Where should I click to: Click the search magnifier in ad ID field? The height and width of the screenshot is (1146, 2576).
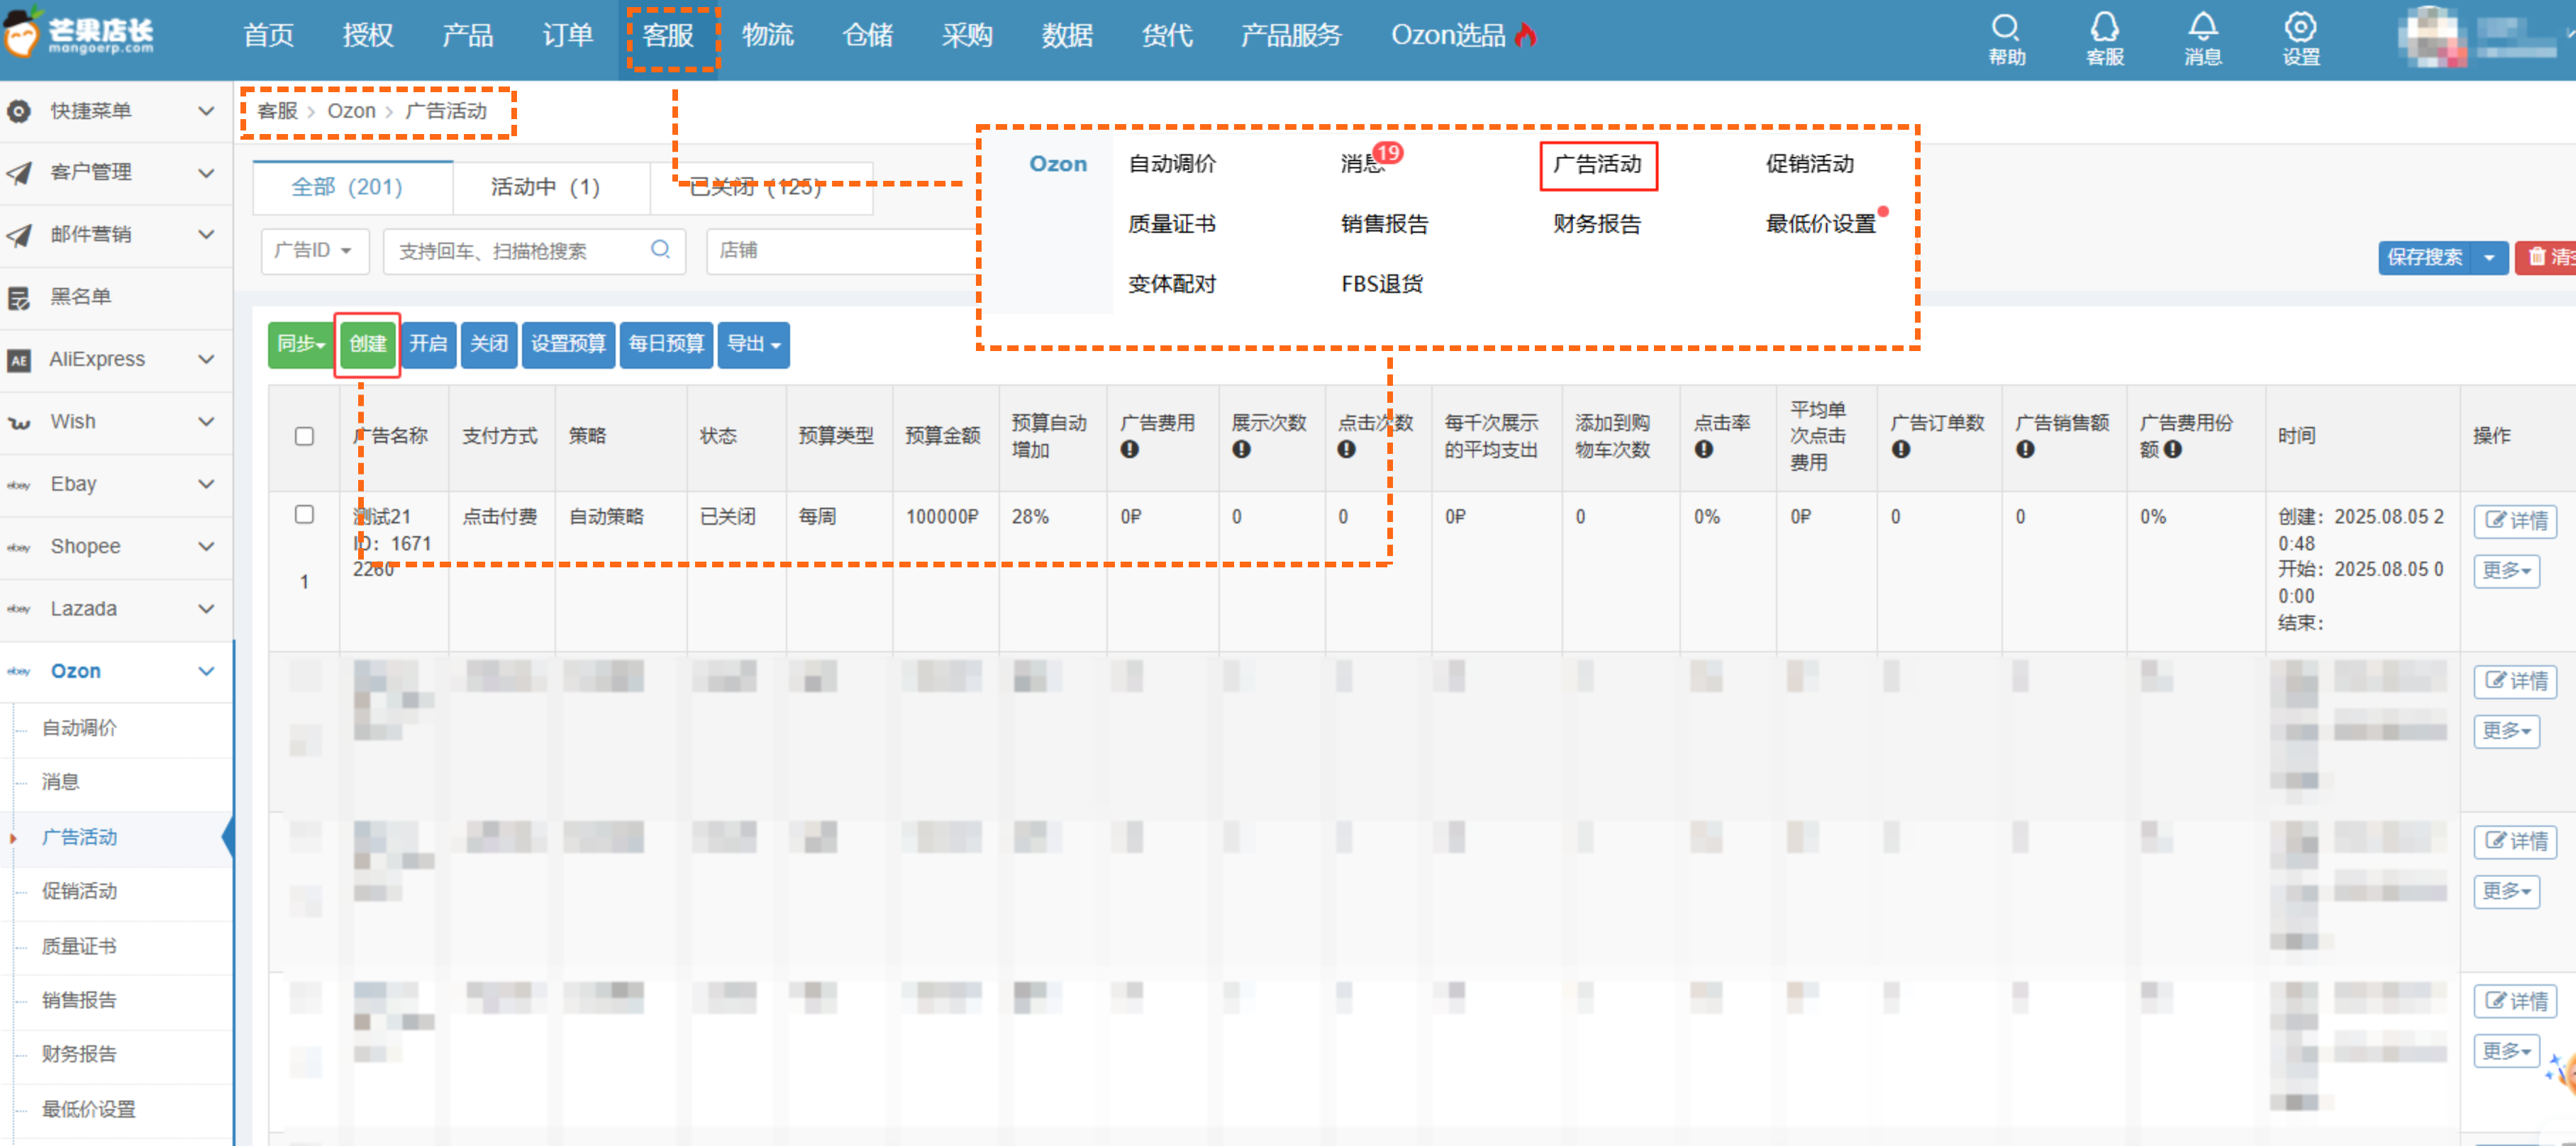[660, 249]
